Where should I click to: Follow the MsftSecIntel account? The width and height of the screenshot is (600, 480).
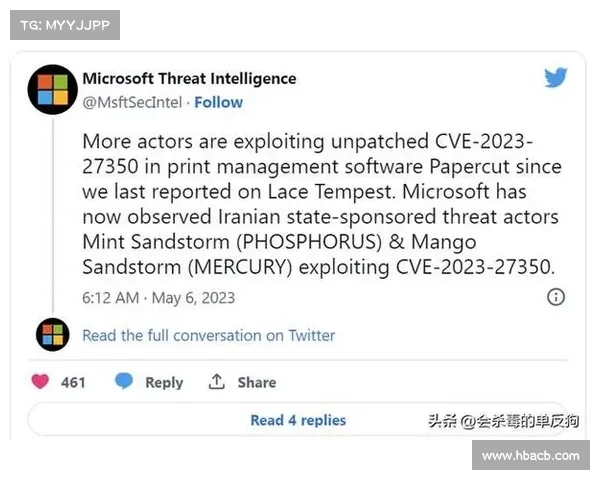coord(219,102)
